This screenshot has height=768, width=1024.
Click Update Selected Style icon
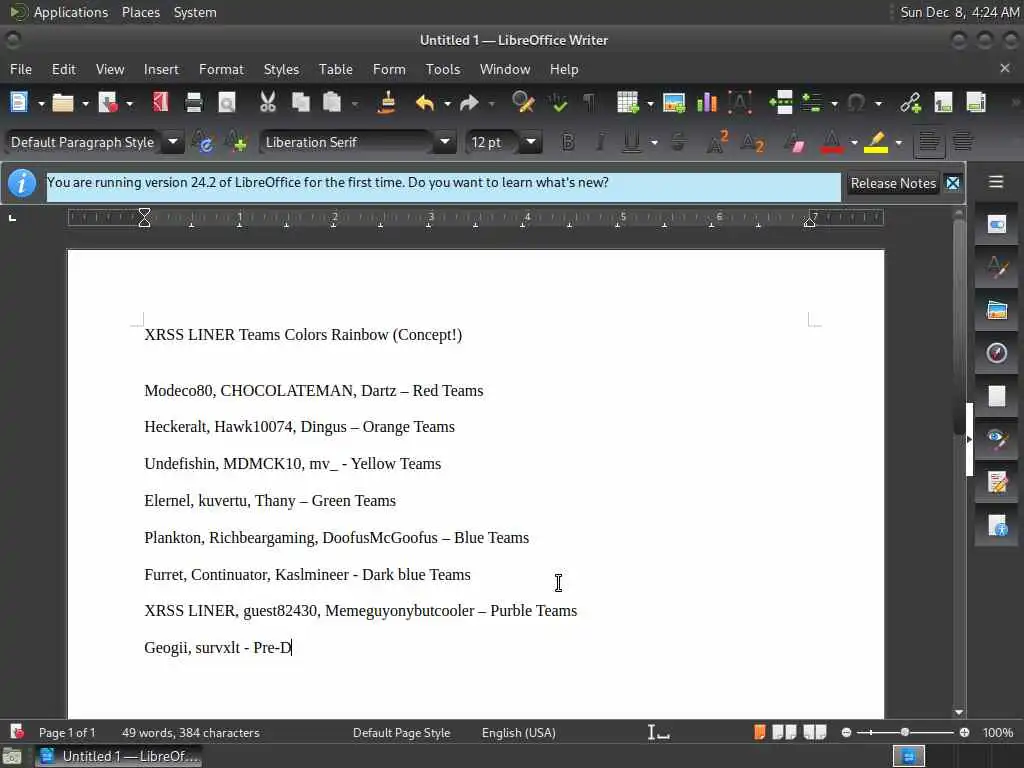[202, 142]
